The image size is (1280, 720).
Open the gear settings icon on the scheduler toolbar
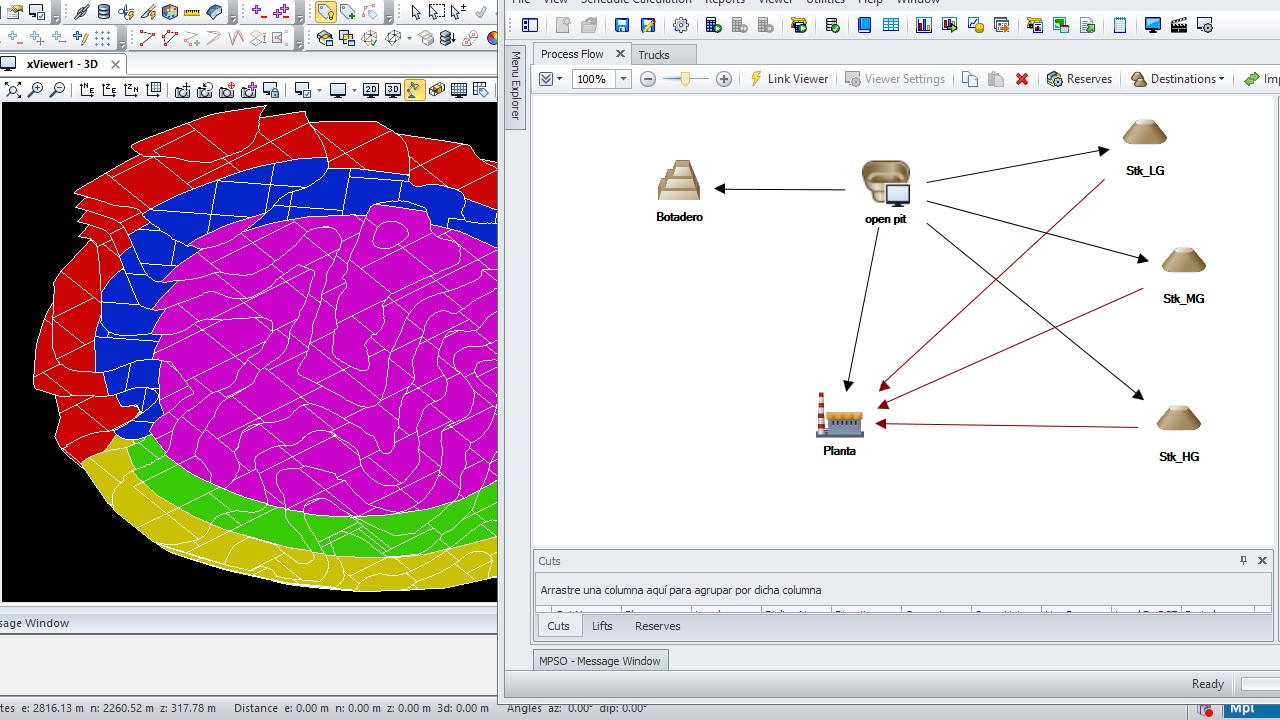tap(679, 25)
